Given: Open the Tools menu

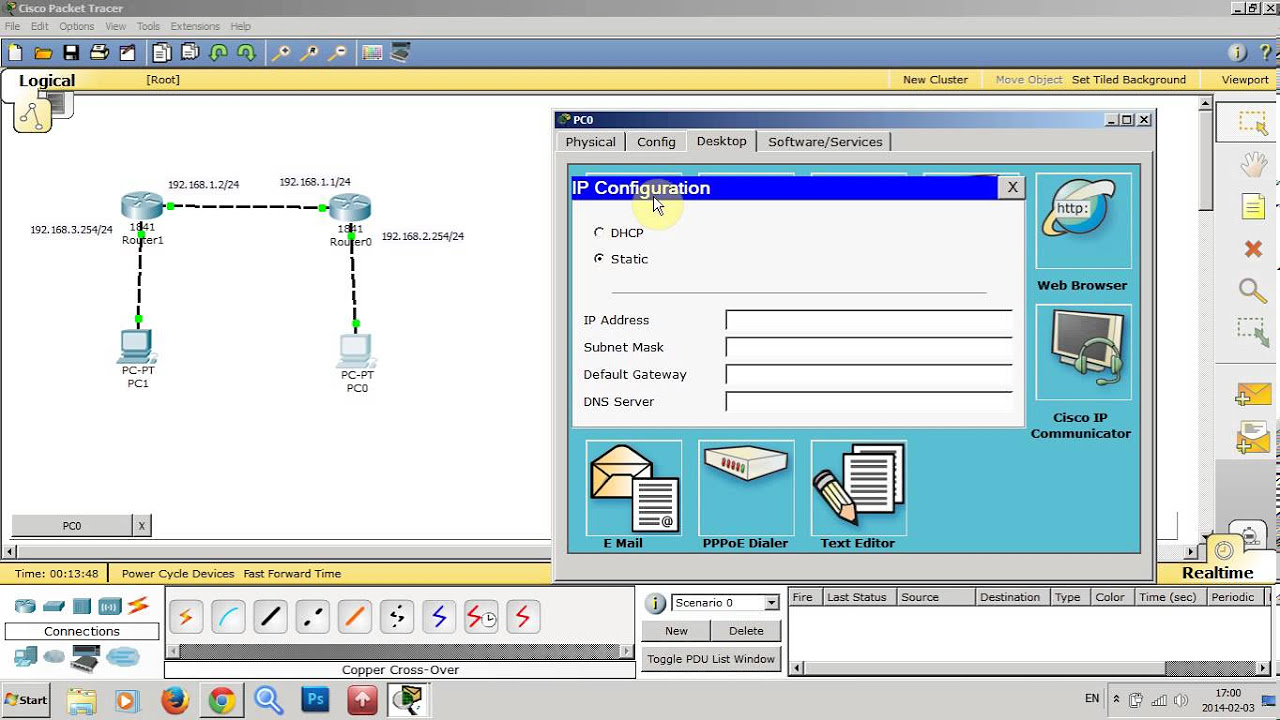Looking at the screenshot, I should (148, 26).
